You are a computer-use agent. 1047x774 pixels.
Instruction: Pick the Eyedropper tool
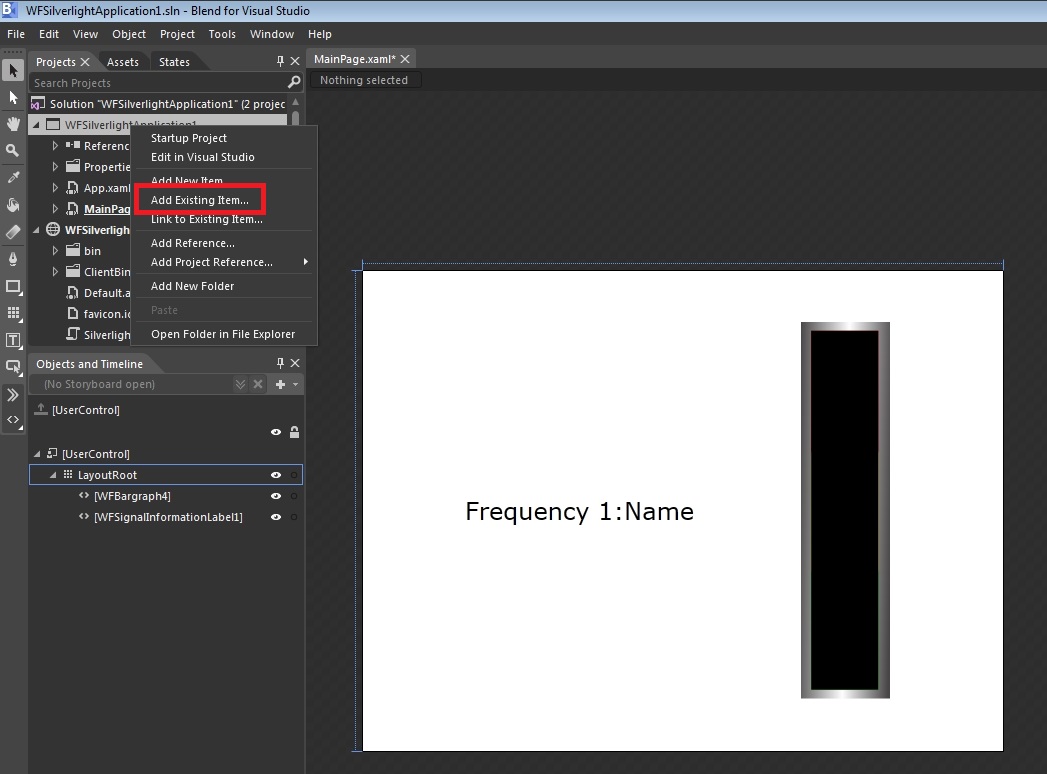click(x=13, y=178)
